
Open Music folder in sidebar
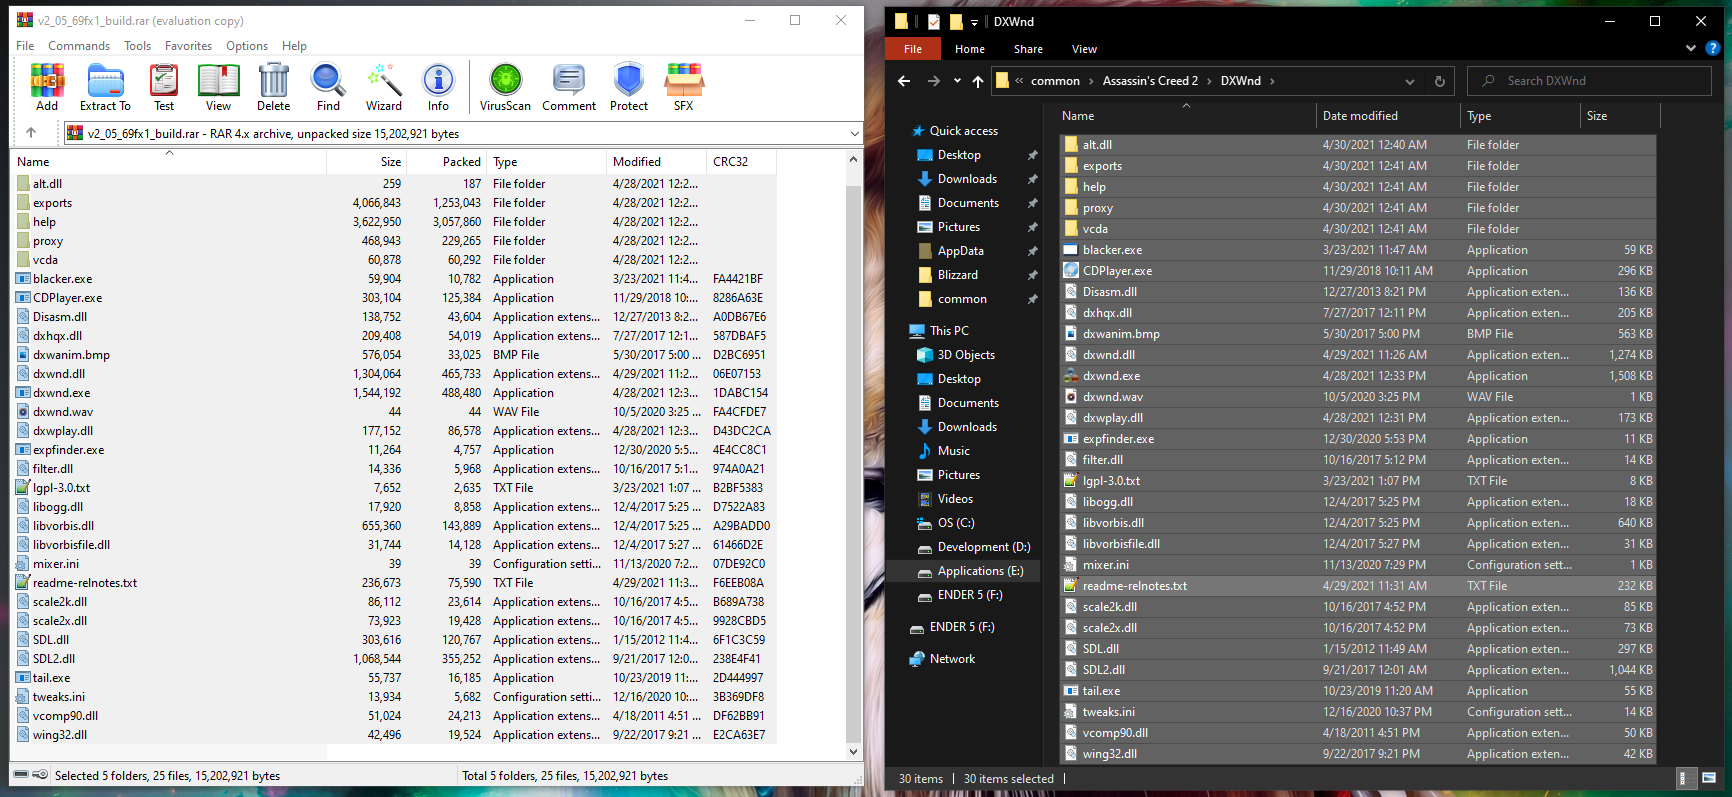(x=953, y=451)
